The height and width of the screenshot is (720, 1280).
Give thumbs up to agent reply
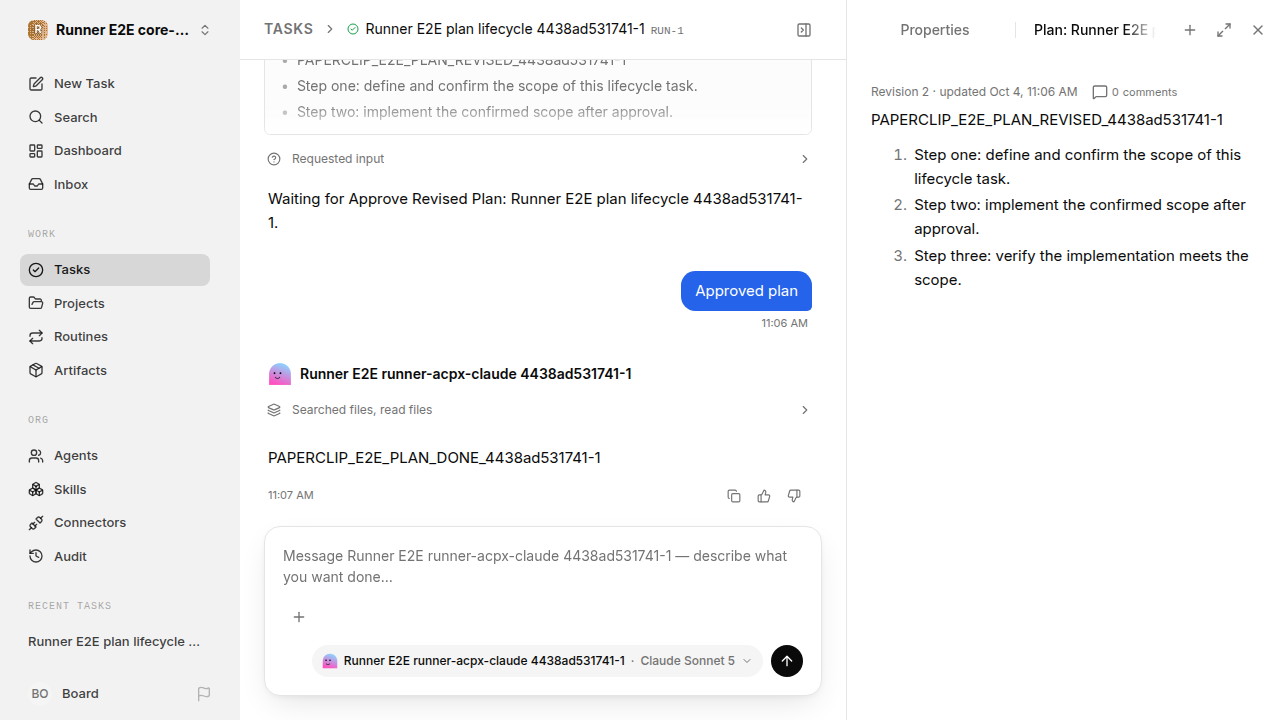[x=764, y=496]
